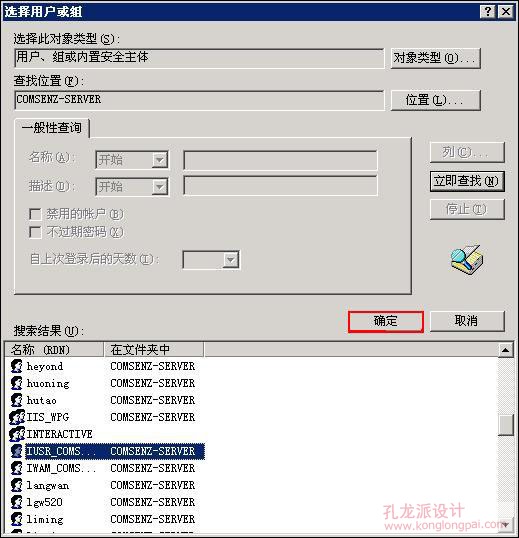Click the 名称 text input field

point(280,160)
